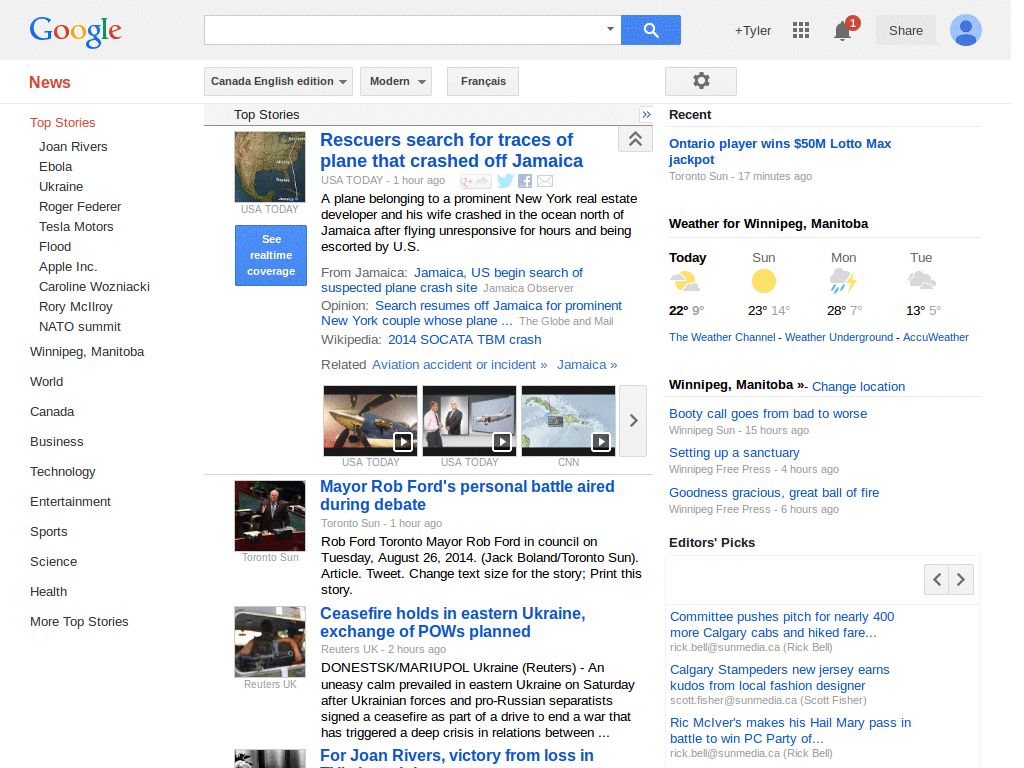Select the Business section
This screenshot has width=1024, height=768.
click(x=57, y=441)
